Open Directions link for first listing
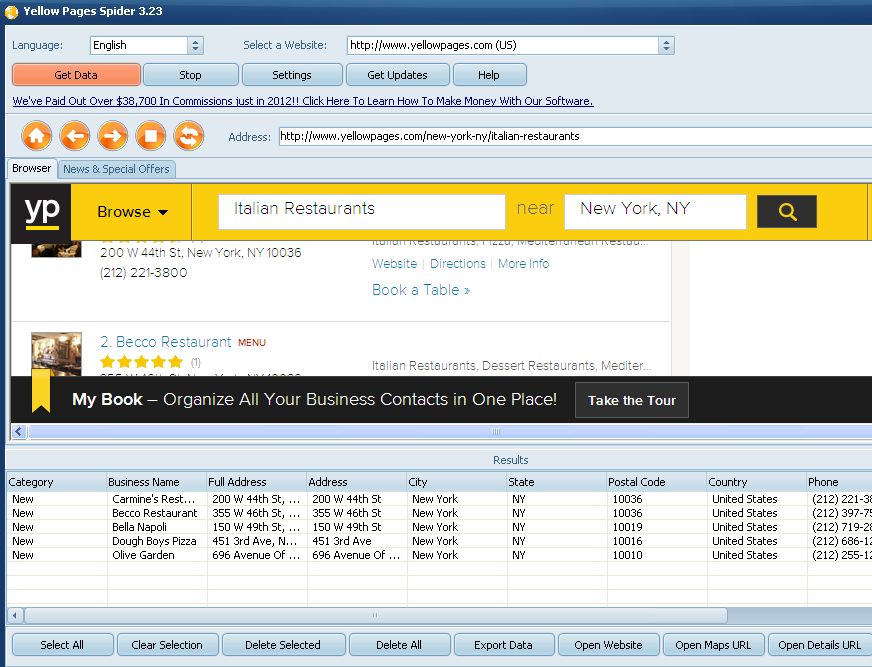 click(x=458, y=264)
